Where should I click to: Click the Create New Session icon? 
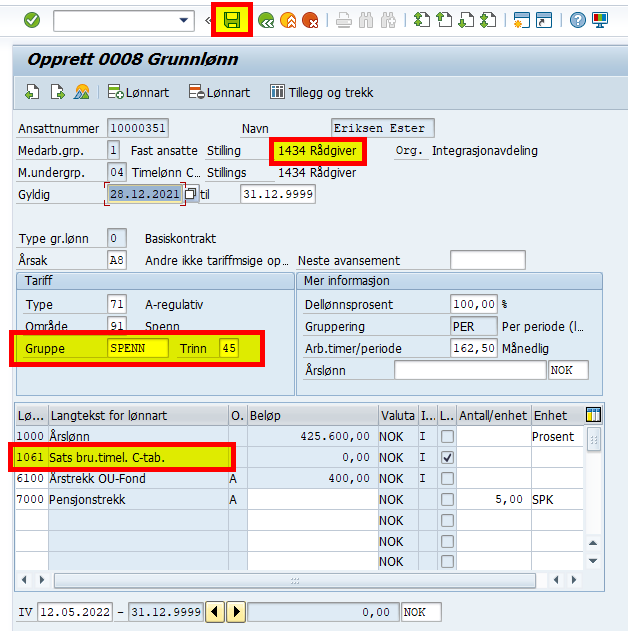pyautogui.click(x=522, y=20)
